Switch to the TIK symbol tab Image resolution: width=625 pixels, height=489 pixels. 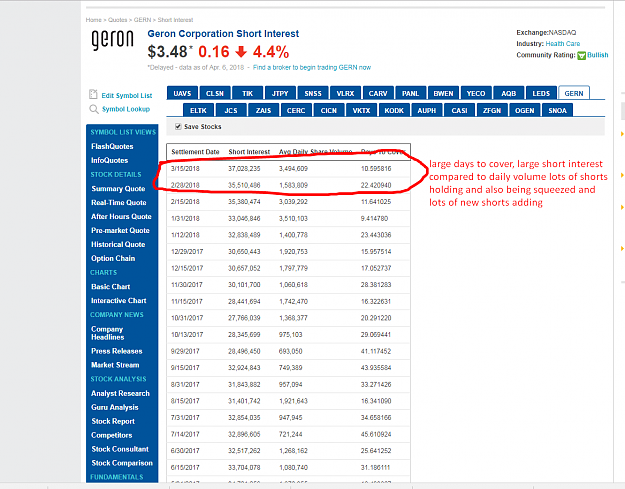click(x=248, y=93)
